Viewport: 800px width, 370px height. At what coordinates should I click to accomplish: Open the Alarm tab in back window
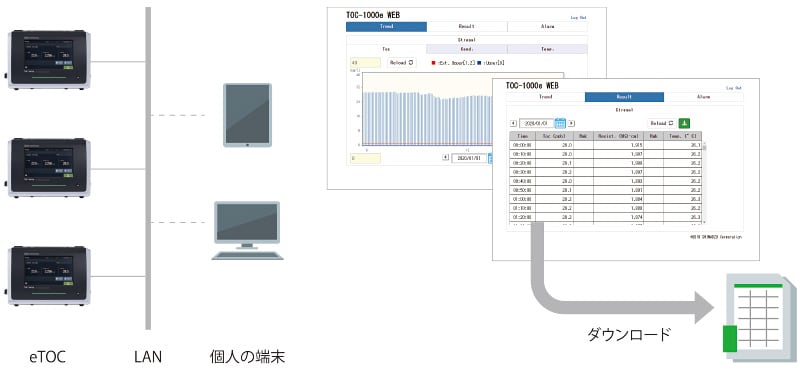coord(547,27)
